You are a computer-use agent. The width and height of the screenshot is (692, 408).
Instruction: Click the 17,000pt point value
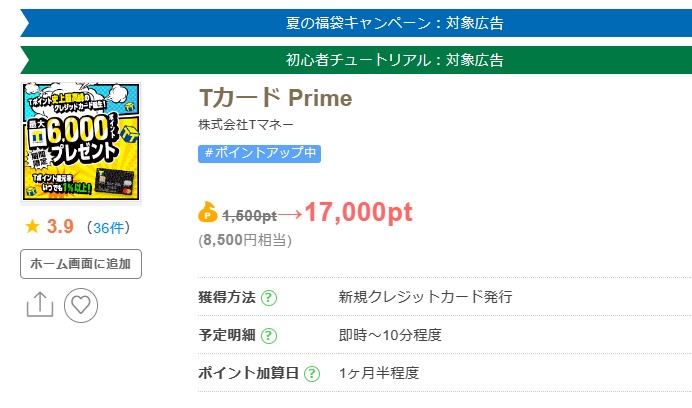pyautogui.click(x=358, y=212)
